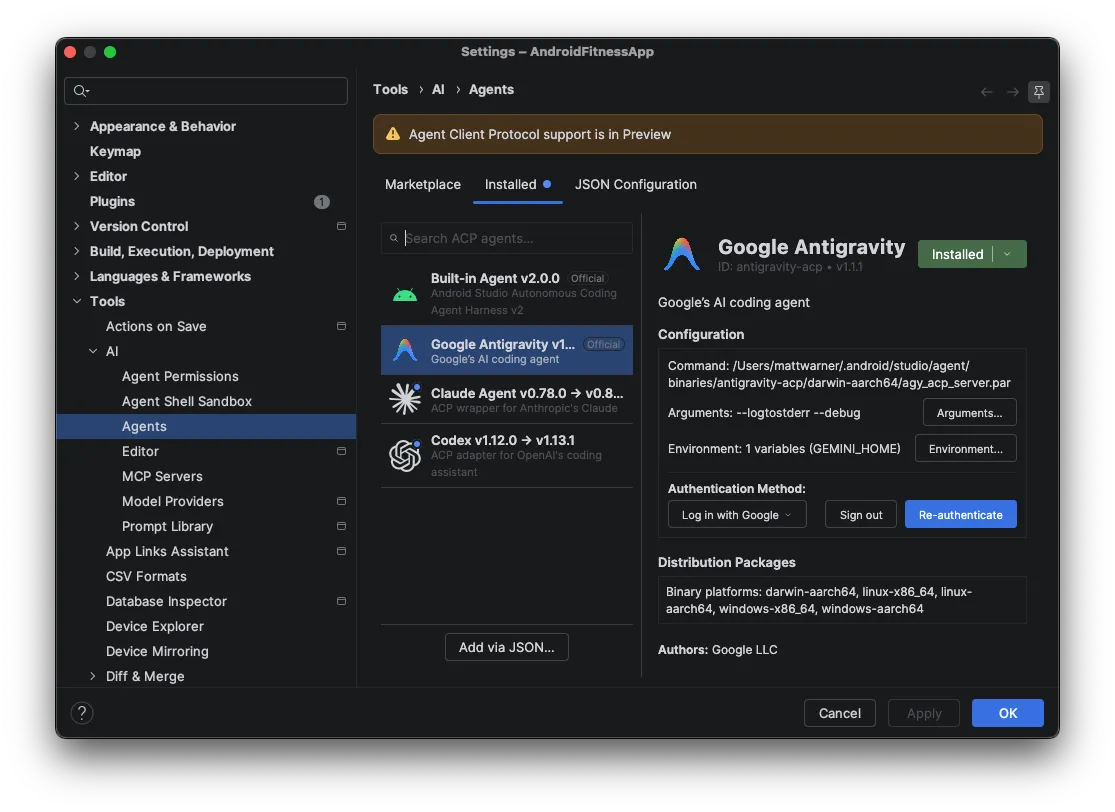Click Tools in the breadcrumb
The height and width of the screenshot is (812, 1115).
click(x=390, y=90)
